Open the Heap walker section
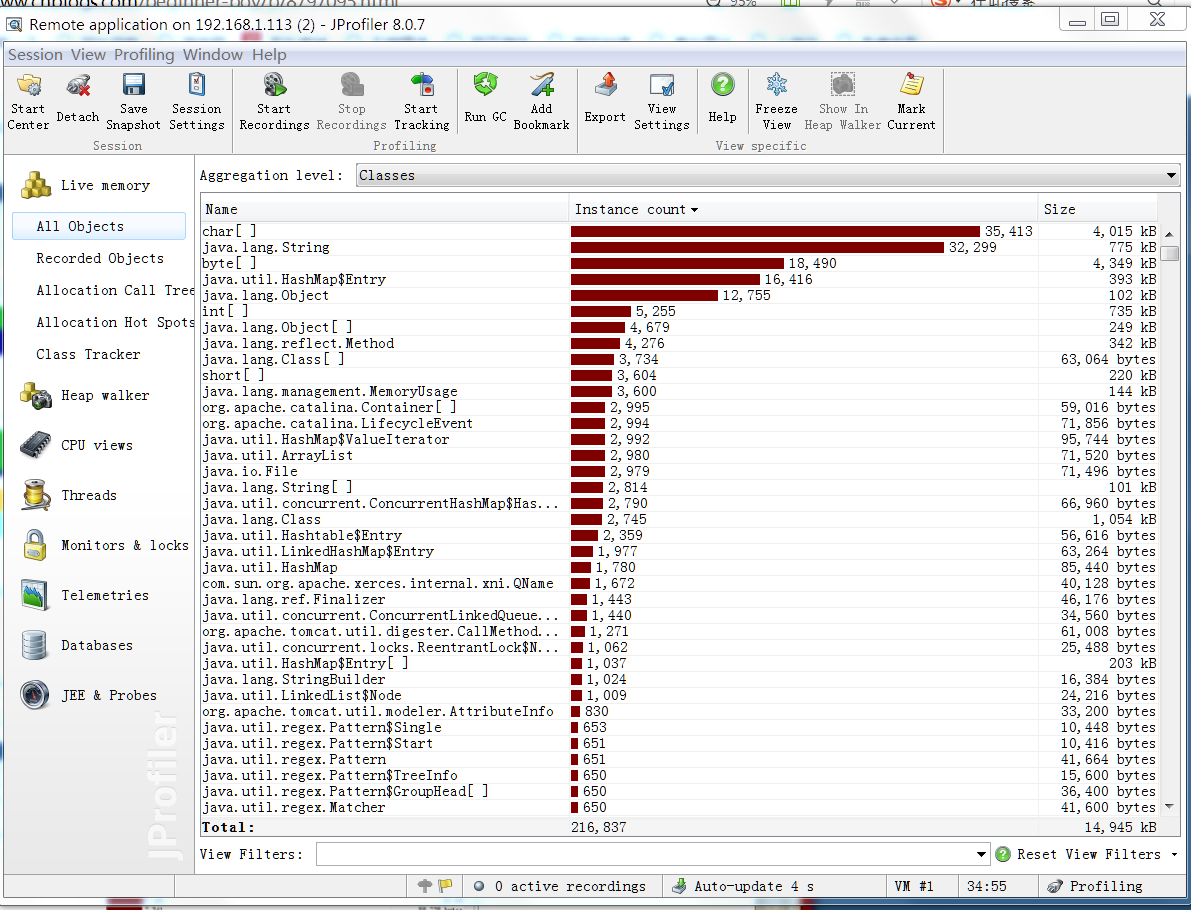1191x910 pixels. [85, 395]
